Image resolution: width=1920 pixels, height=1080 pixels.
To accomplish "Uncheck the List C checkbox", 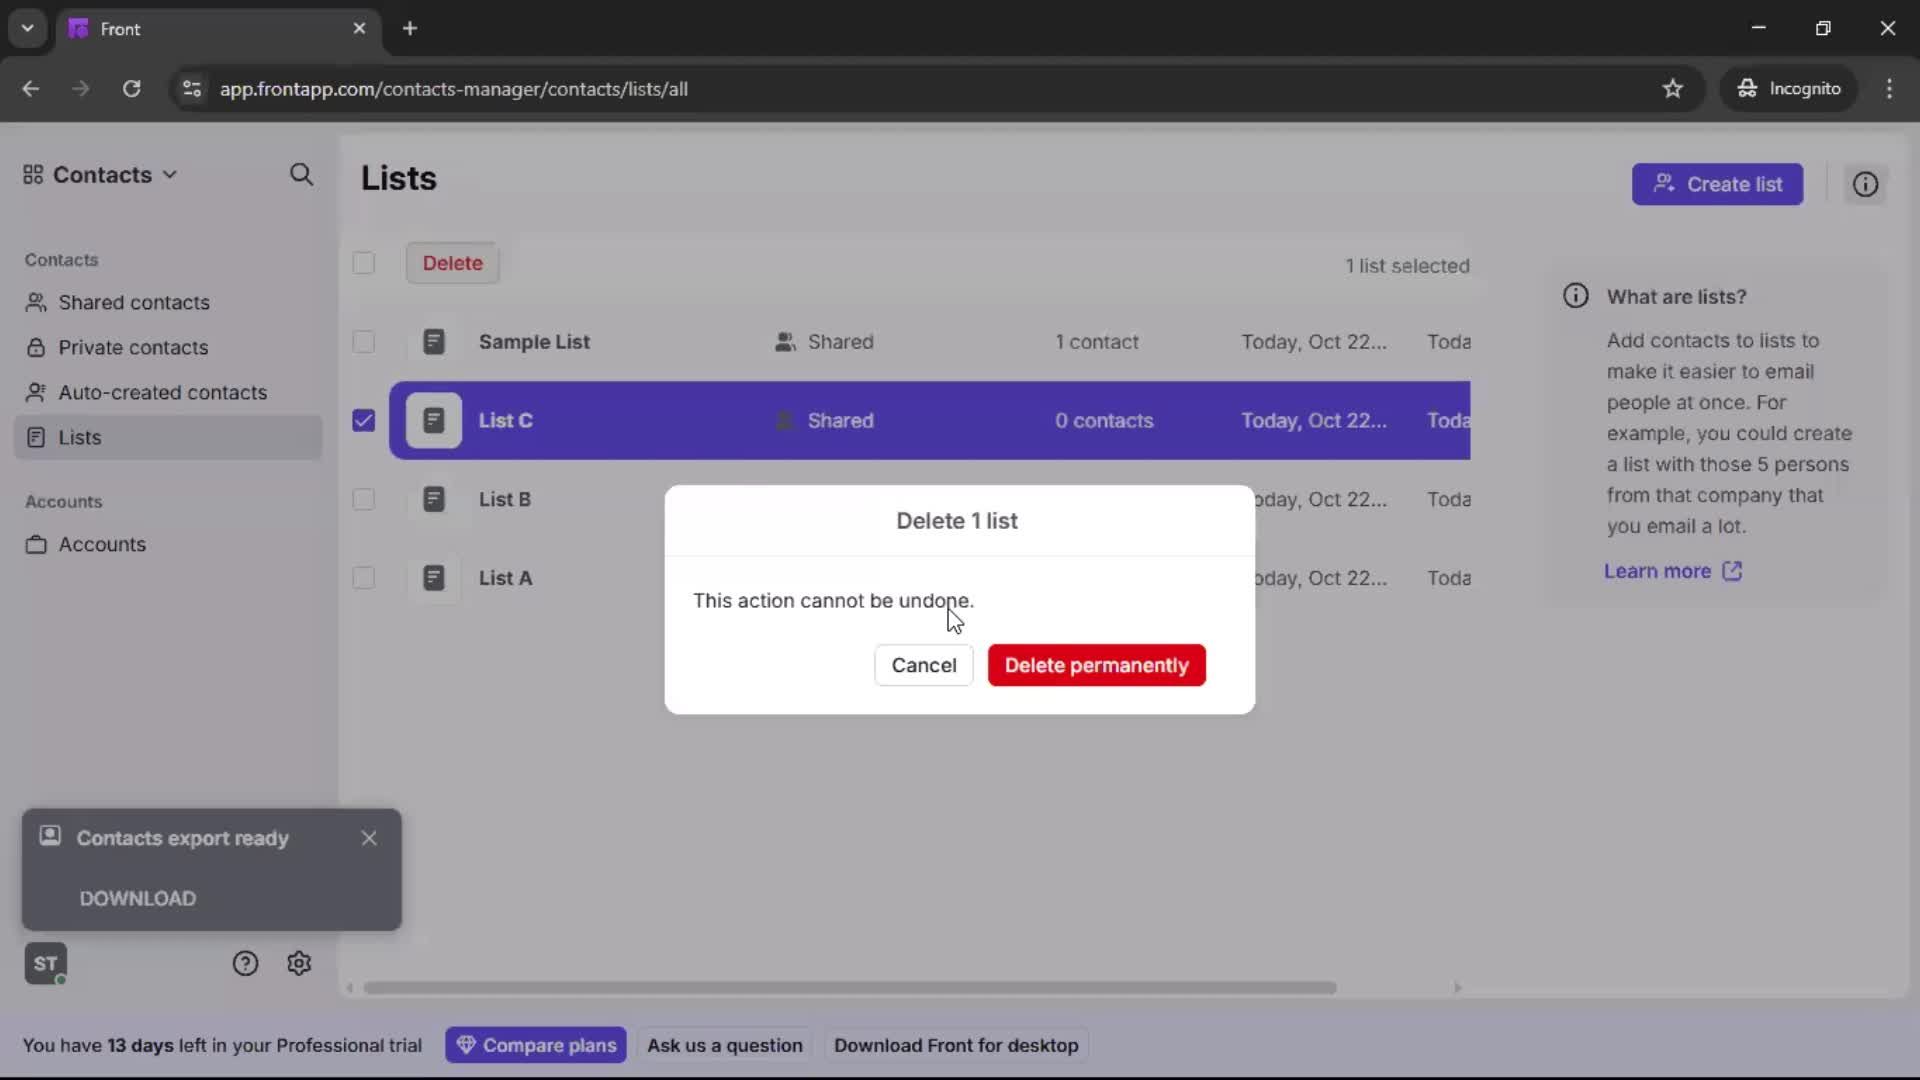I will 363,420.
